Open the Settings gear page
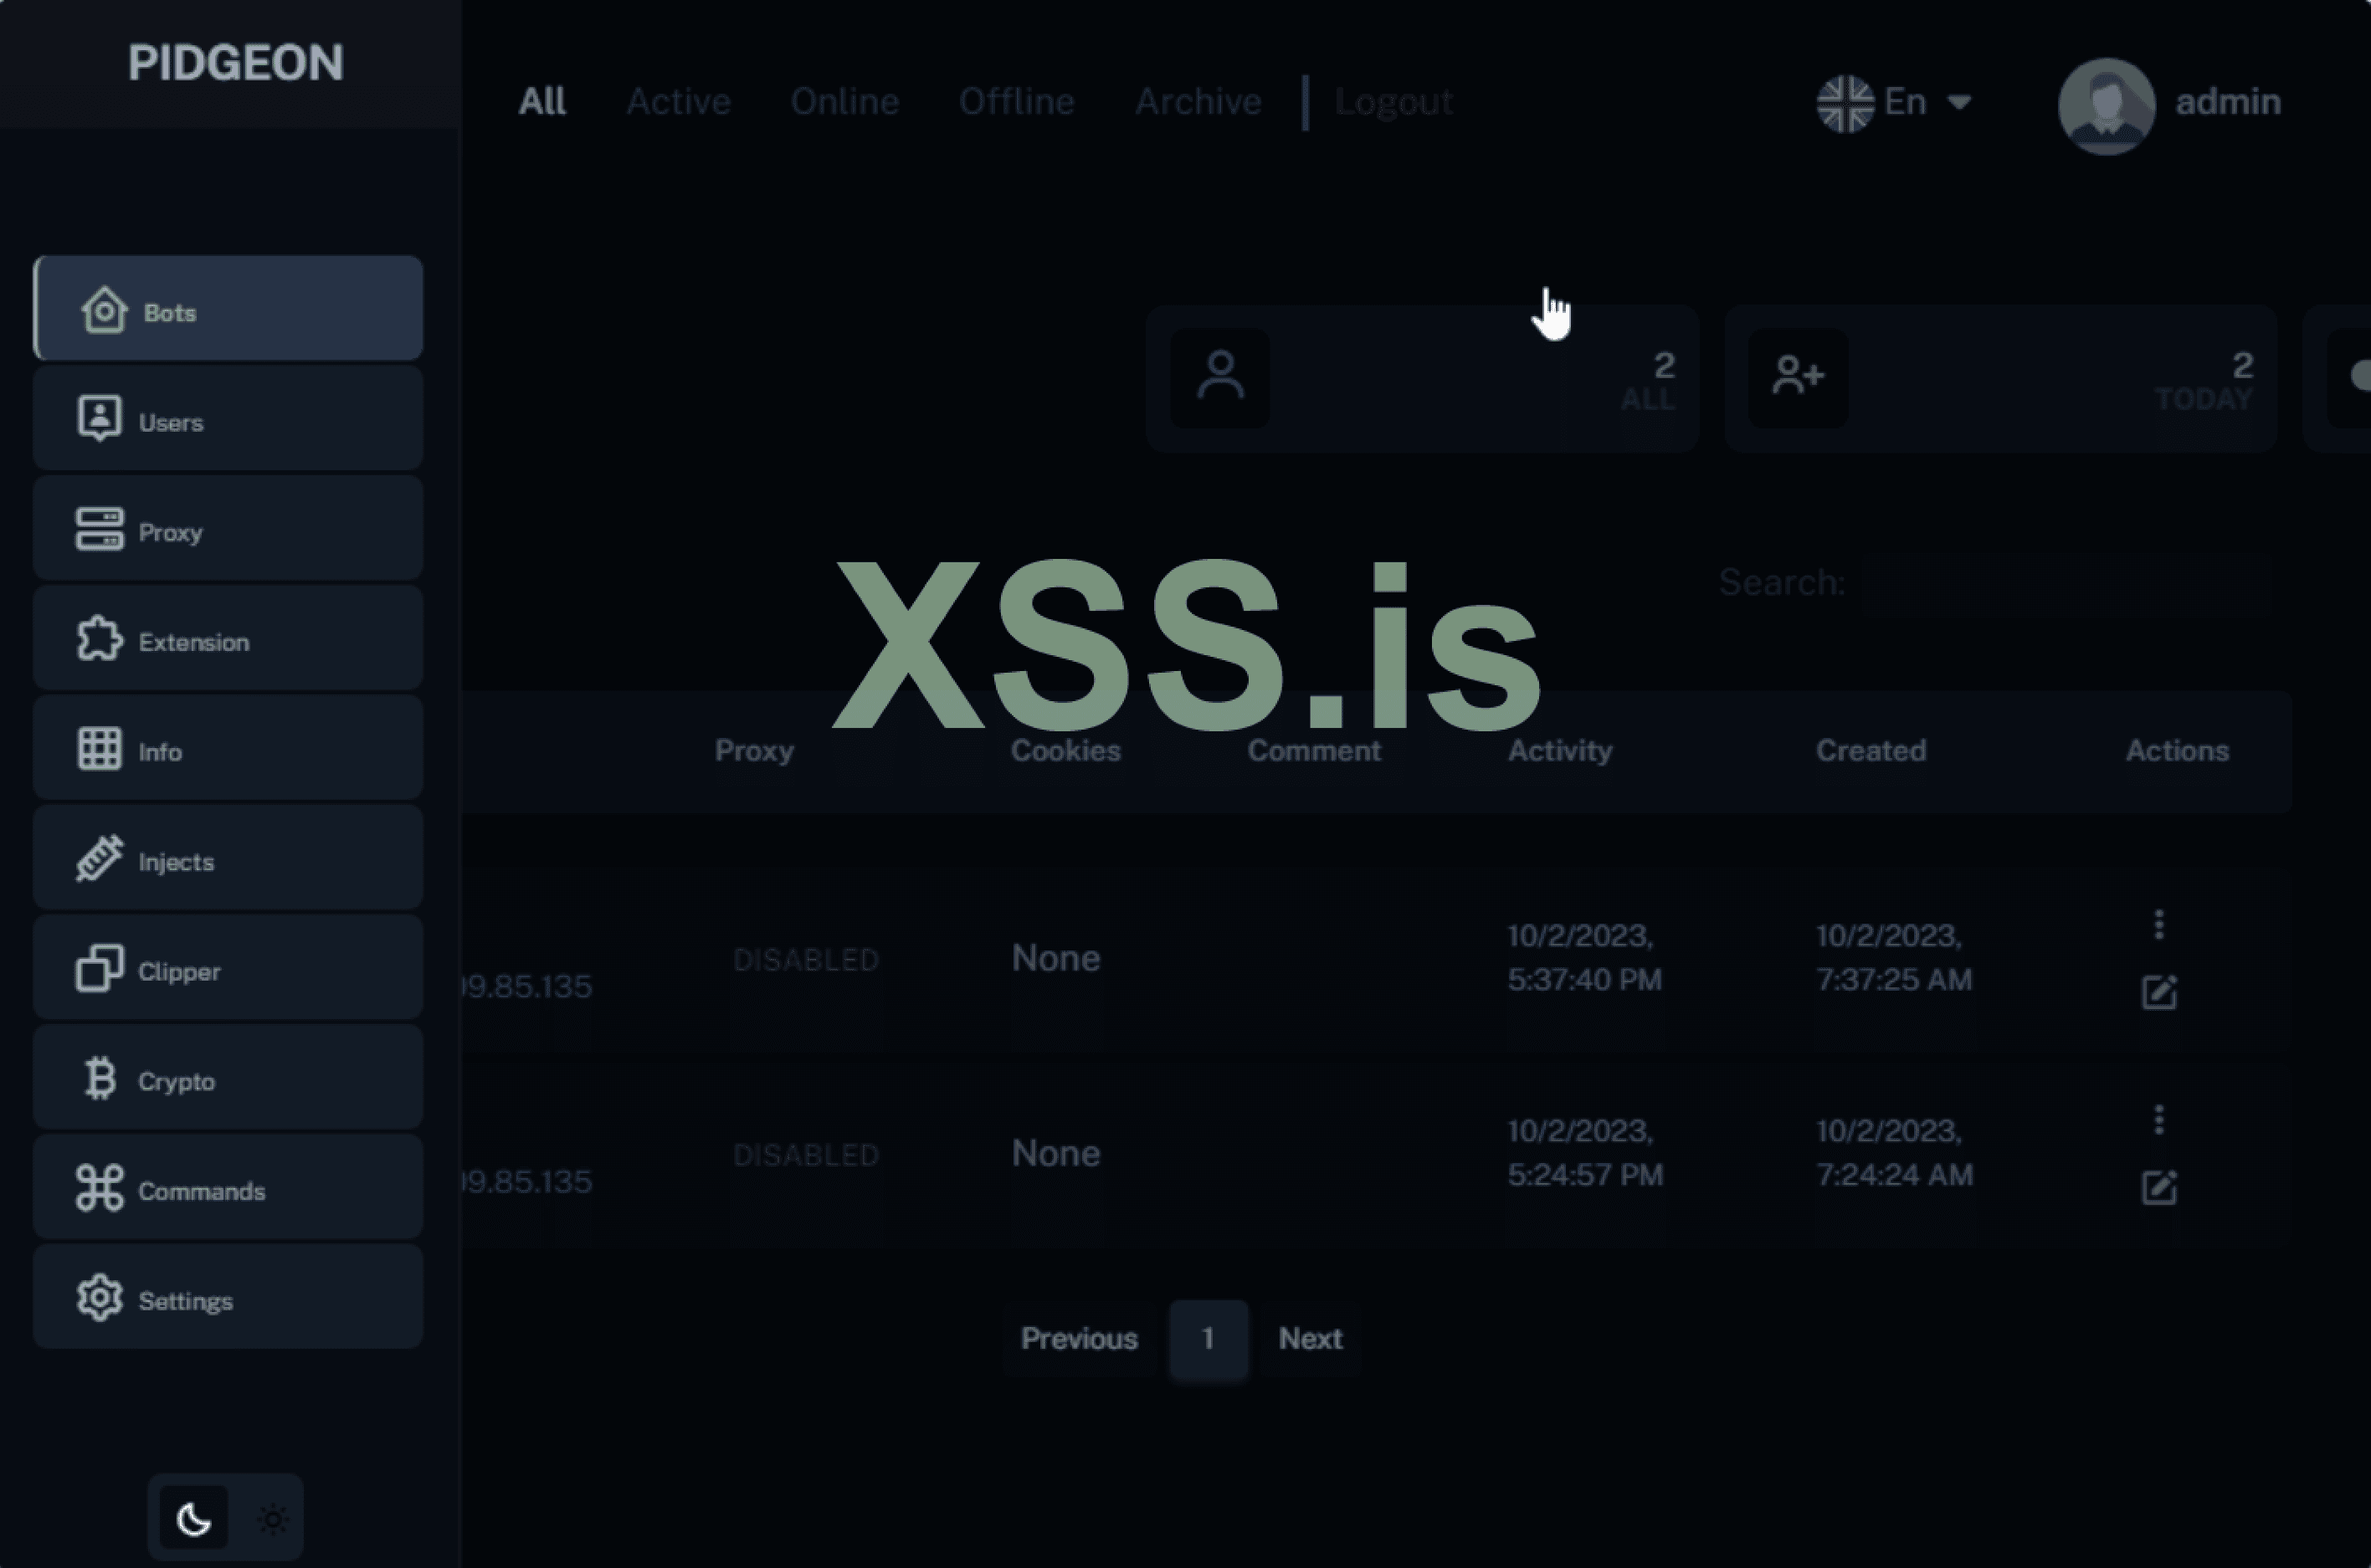 tap(99, 1298)
